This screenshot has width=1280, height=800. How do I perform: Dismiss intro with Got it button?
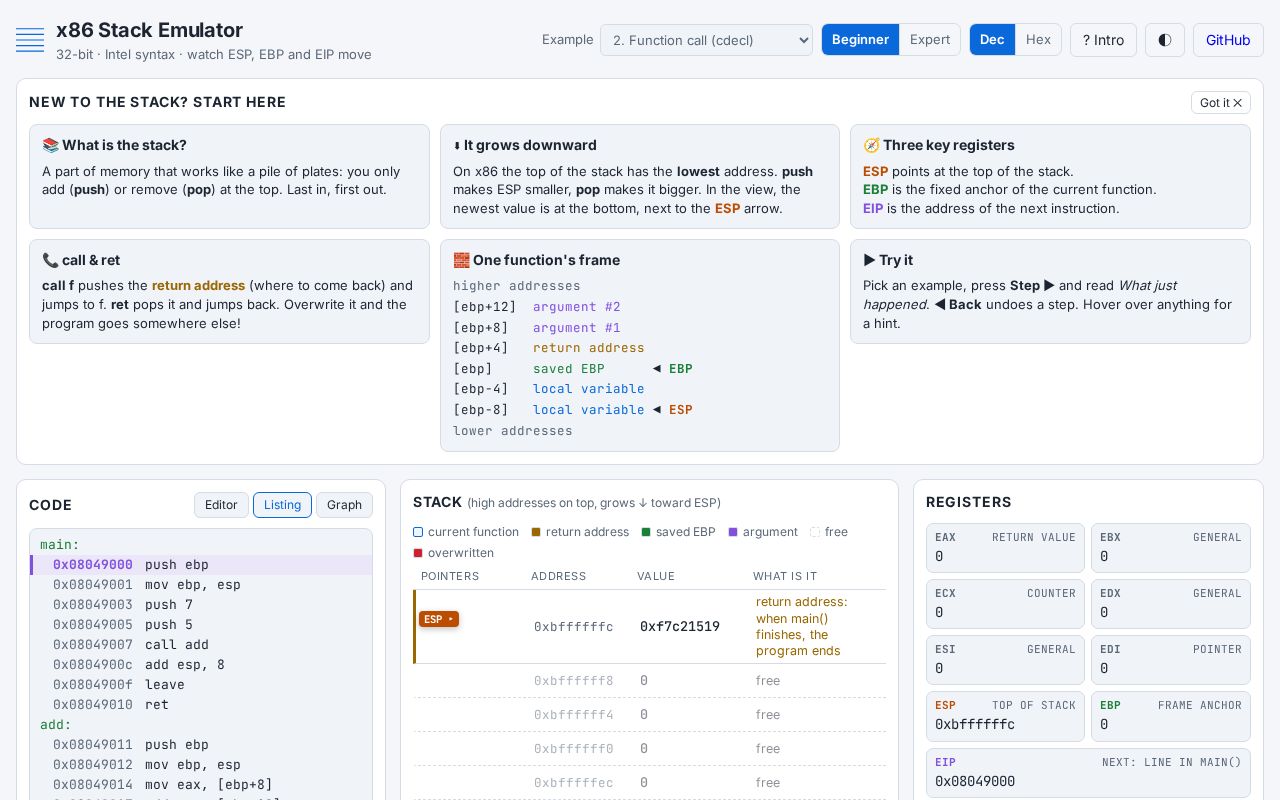[x=1221, y=103]
